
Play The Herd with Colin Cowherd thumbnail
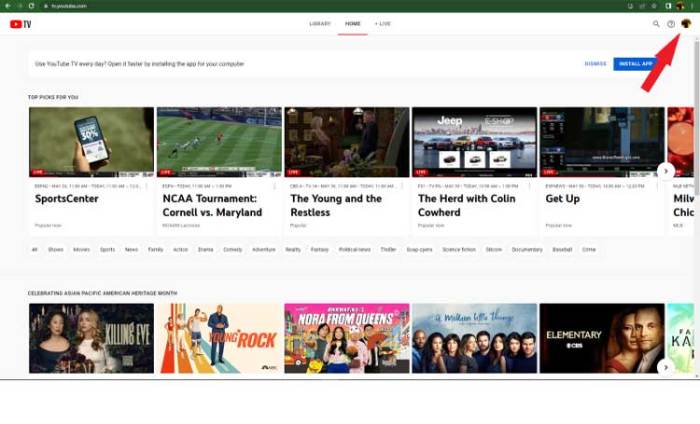click(x=475, y=142)
